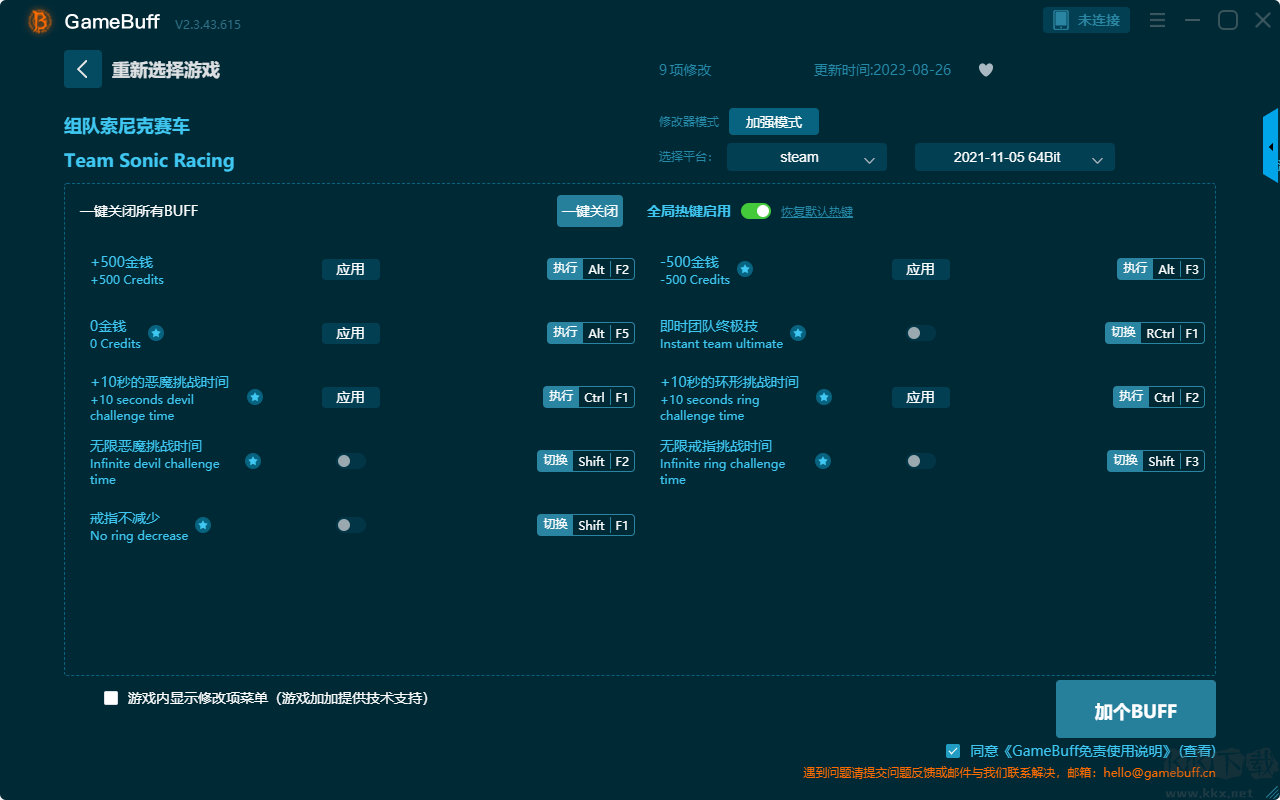Check show in-game modifier menu box

111,698
